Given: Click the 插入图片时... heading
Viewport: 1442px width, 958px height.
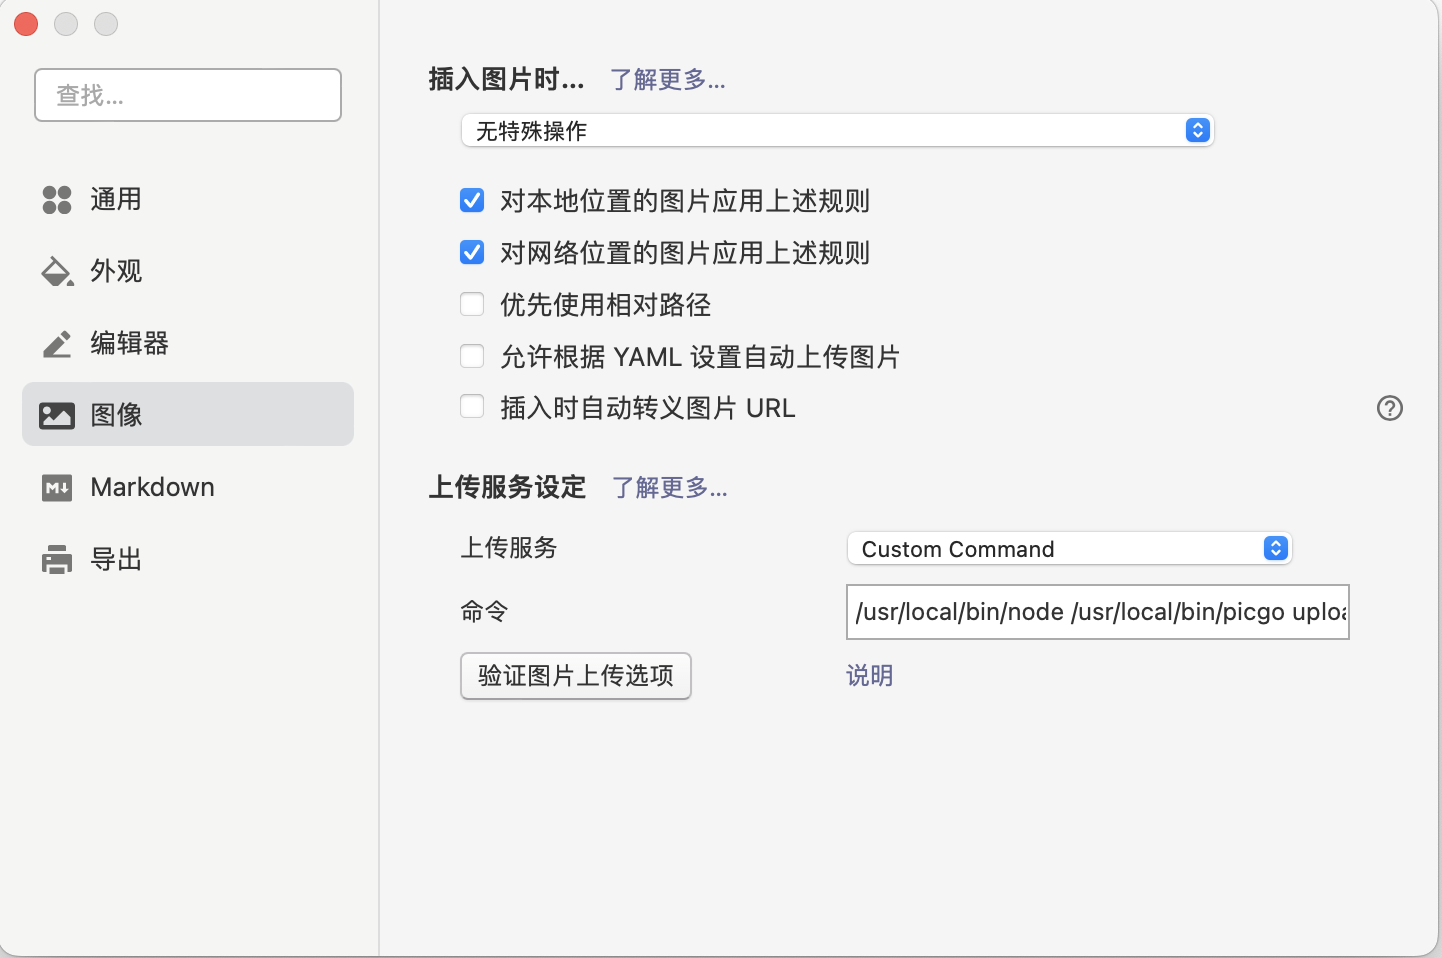Looking at the screenshot, I should (507, 79).
